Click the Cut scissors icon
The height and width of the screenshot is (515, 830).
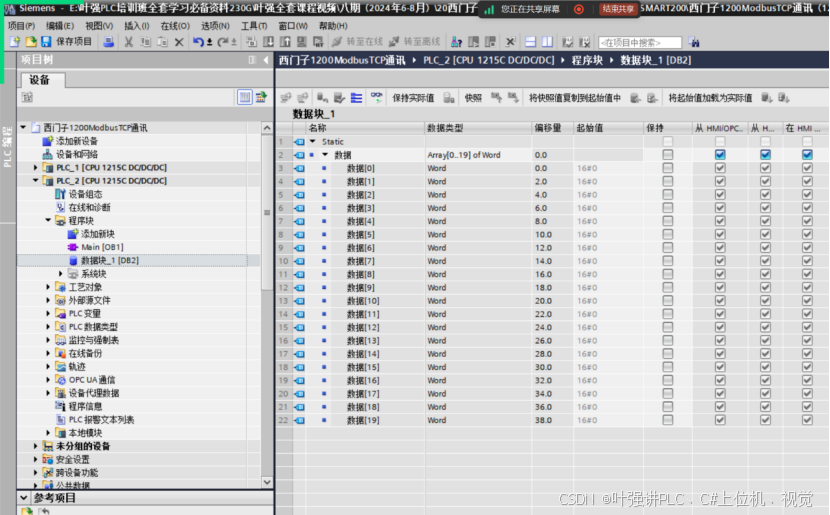[129, 42]
